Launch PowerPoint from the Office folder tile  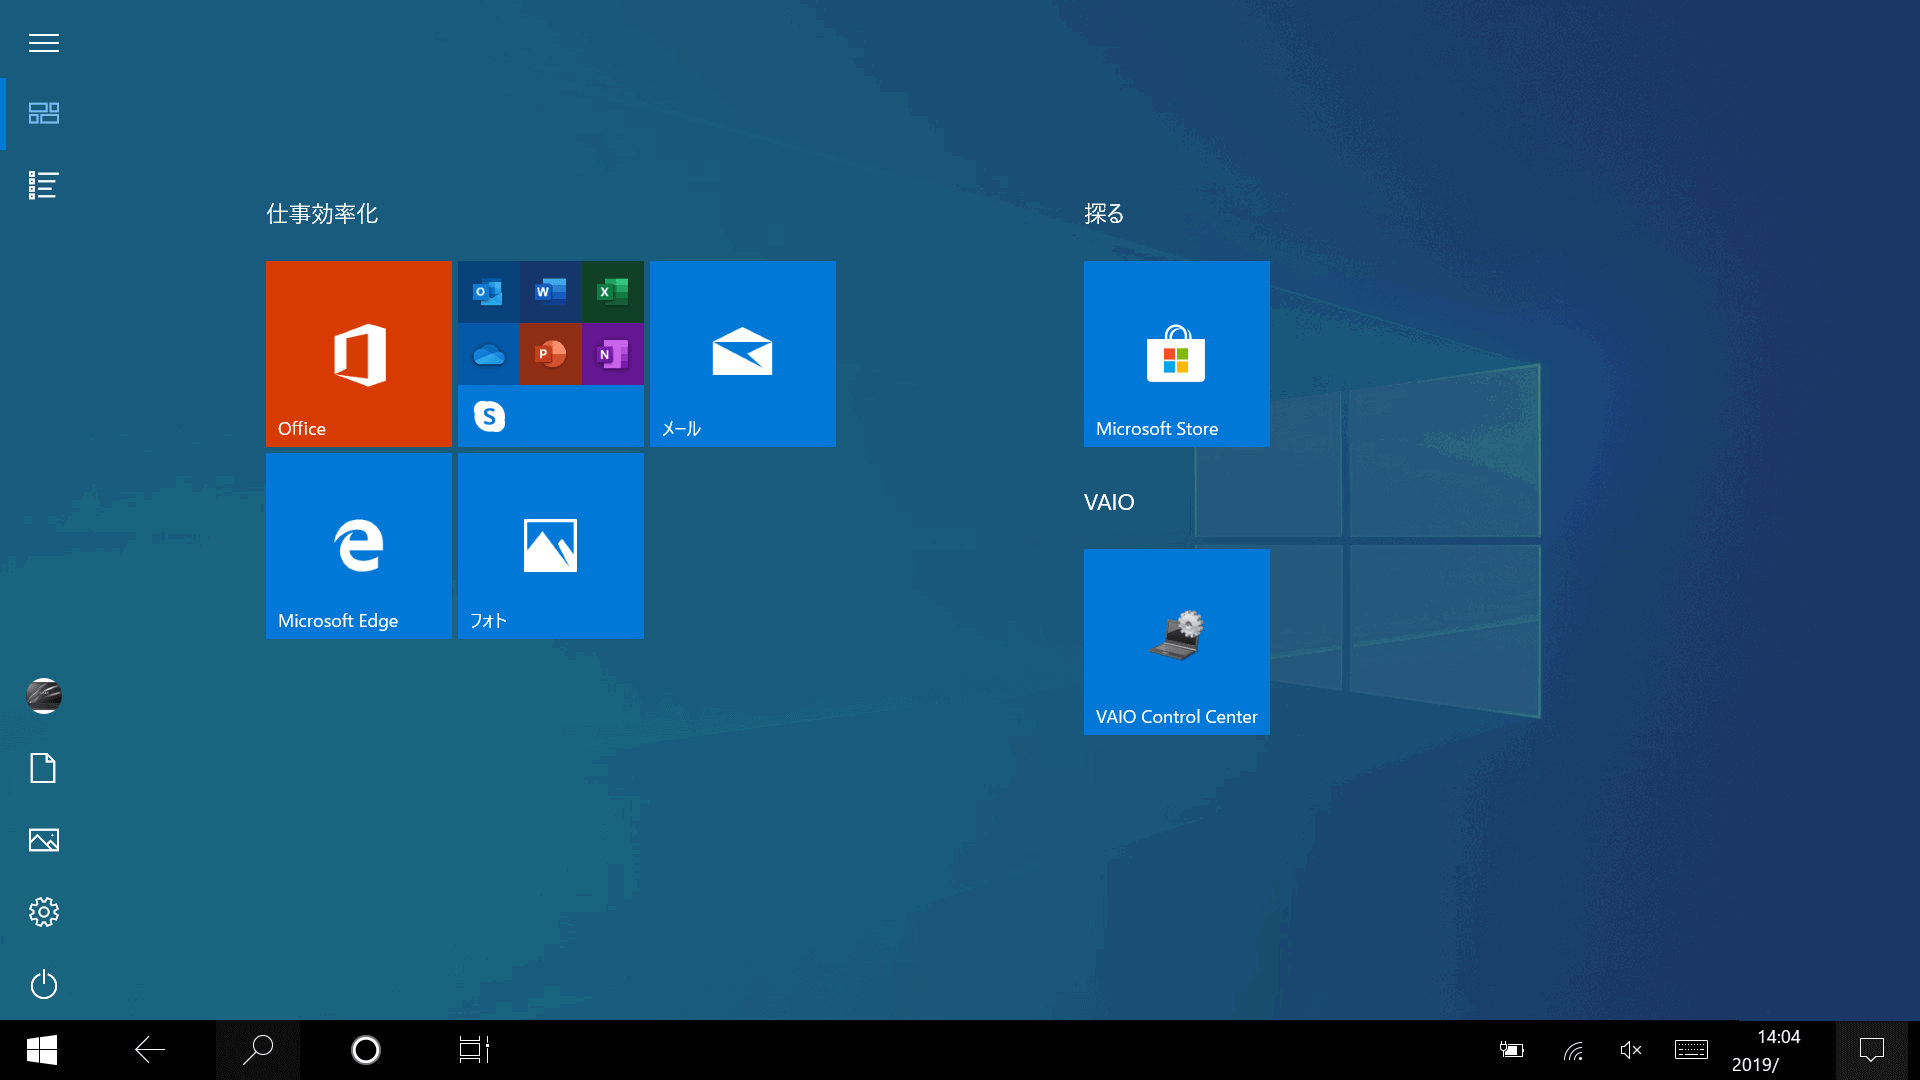click(550, 354)
